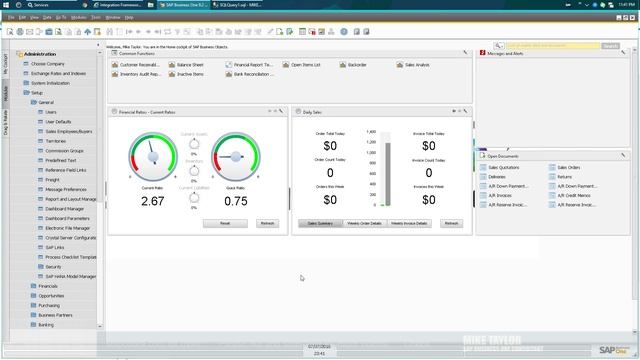Screen dimensions: 640x360
Task: Click the Messages and Alerts wrench icon
Action: (x=623, y=53)
